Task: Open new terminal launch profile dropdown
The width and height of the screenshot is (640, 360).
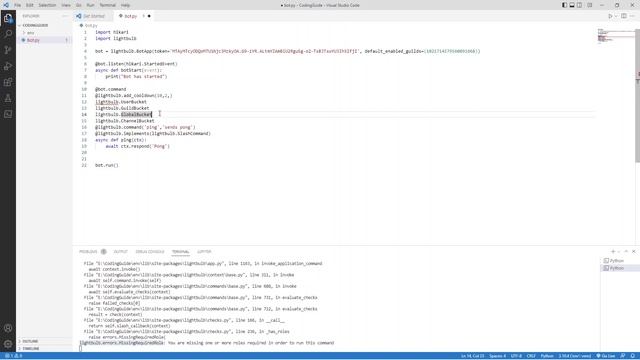Action: pyautogui.click(x=619, y=251)
